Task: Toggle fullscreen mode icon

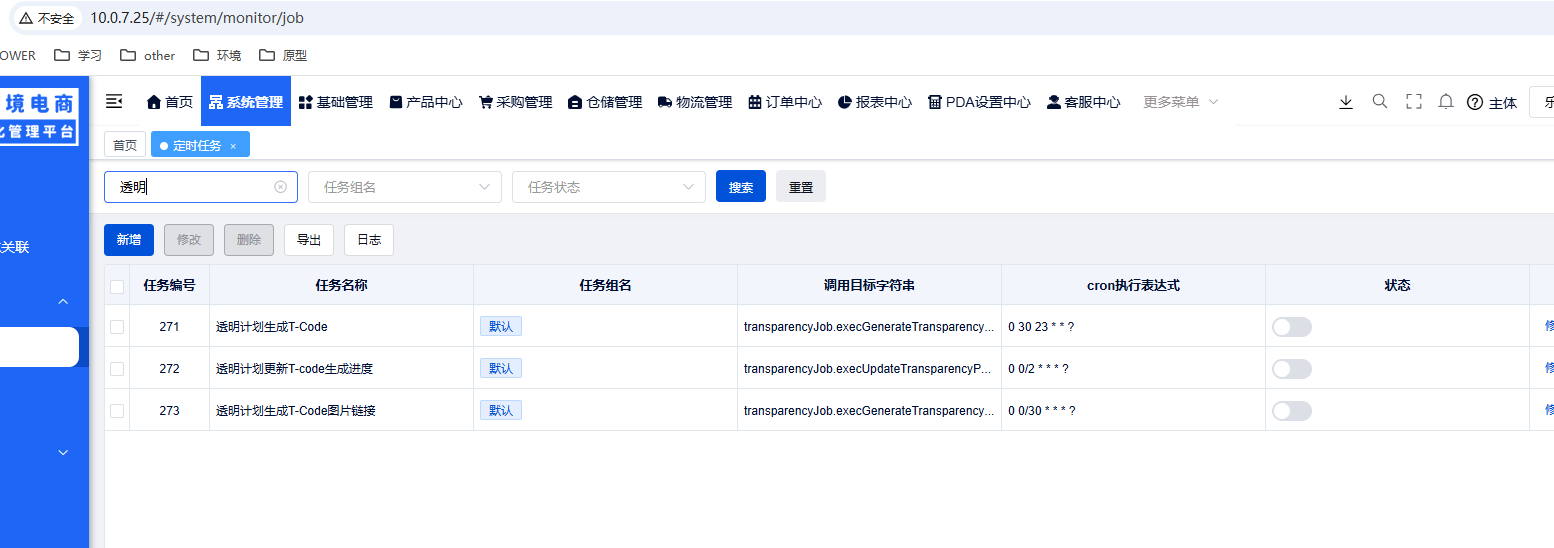Action: 1413,101
